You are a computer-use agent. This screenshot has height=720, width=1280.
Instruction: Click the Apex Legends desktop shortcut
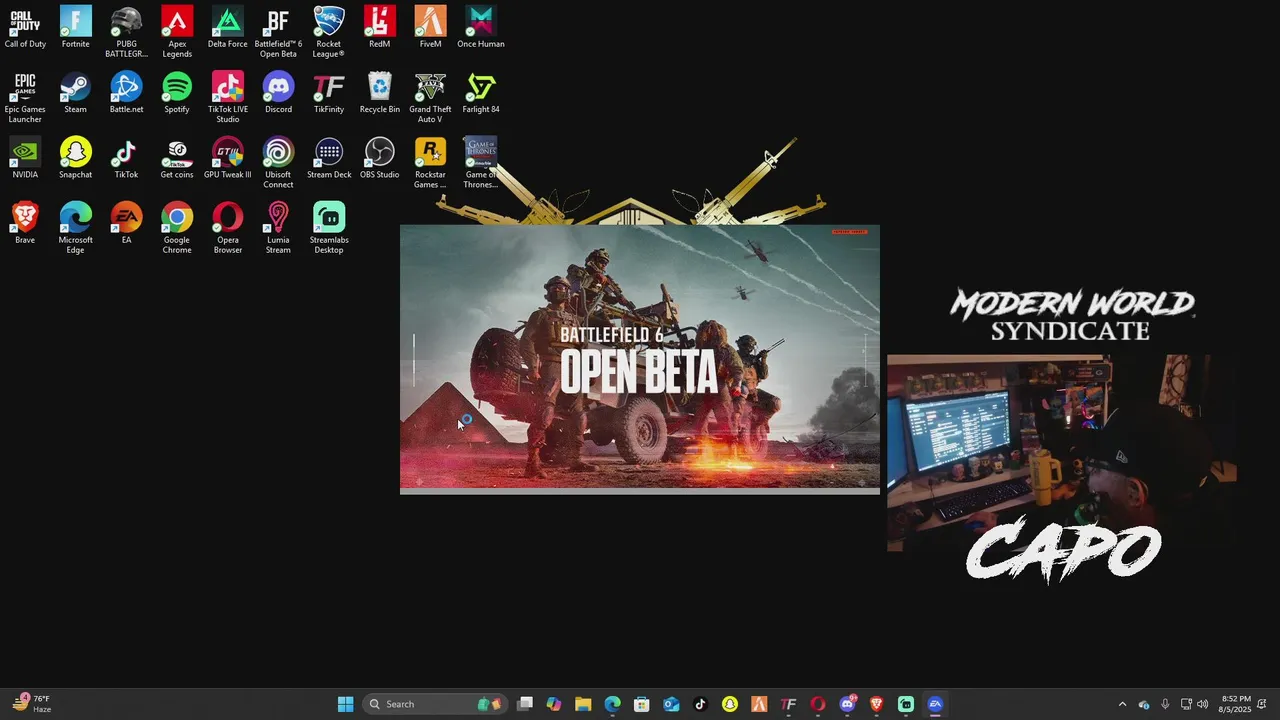click(177, 32)
